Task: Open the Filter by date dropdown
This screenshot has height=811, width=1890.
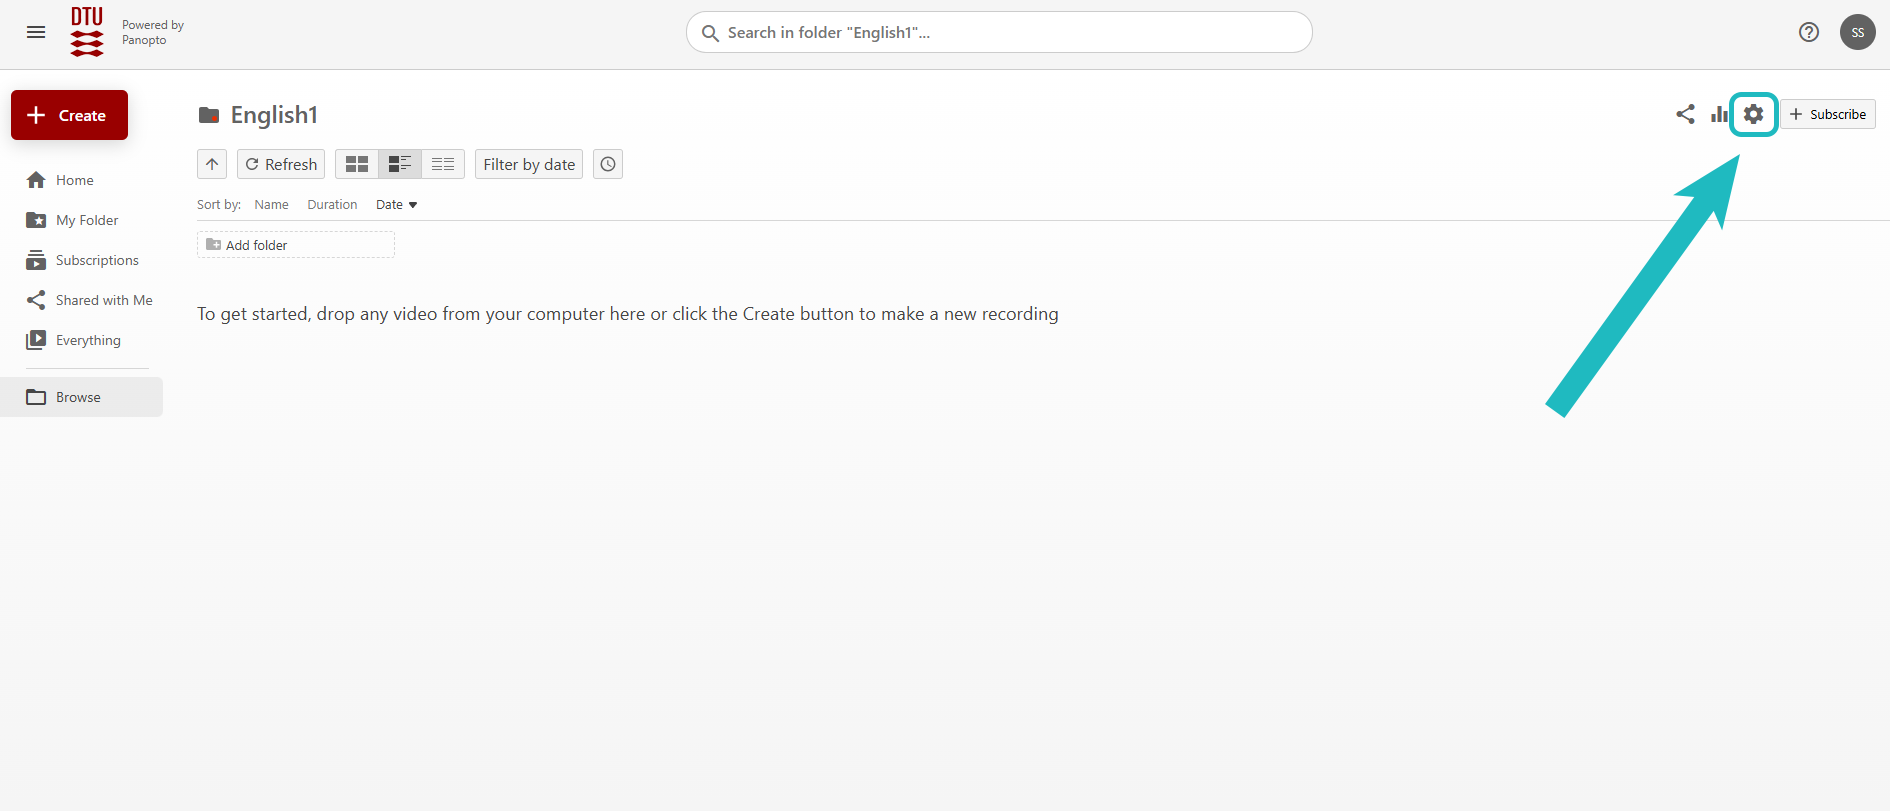Action: pyautogui.click(x=529, y=164)
